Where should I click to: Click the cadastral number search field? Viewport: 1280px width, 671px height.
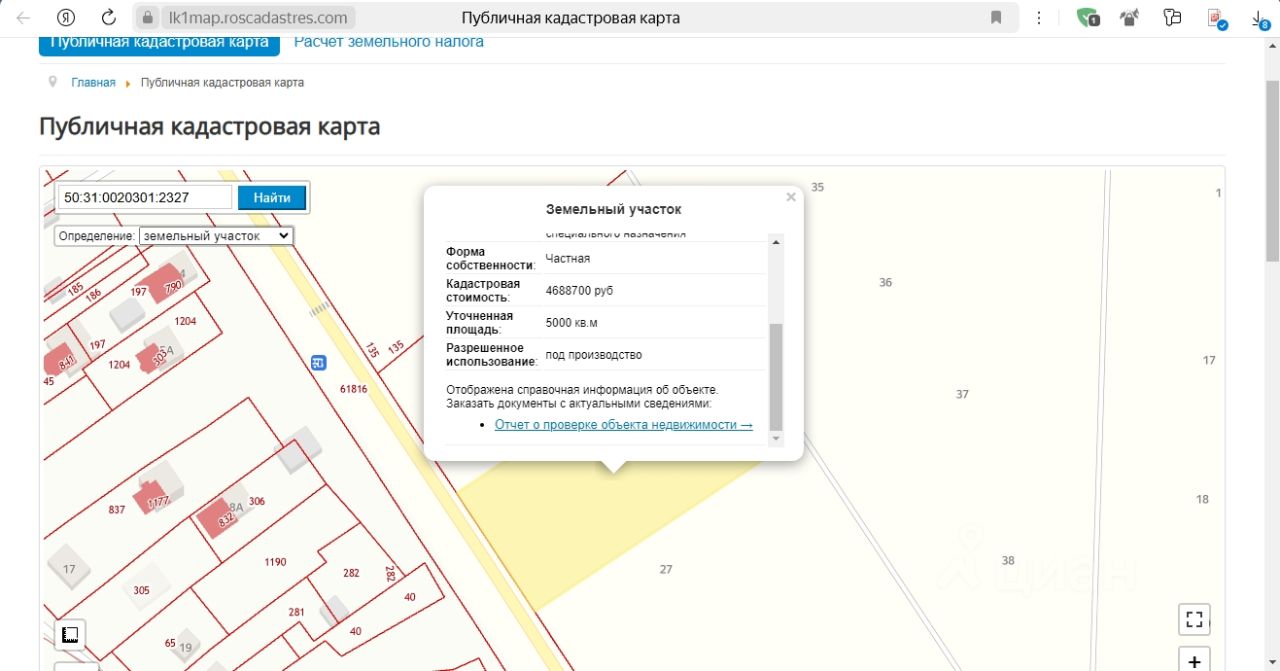pyautogui.click(x=145, y=198)
